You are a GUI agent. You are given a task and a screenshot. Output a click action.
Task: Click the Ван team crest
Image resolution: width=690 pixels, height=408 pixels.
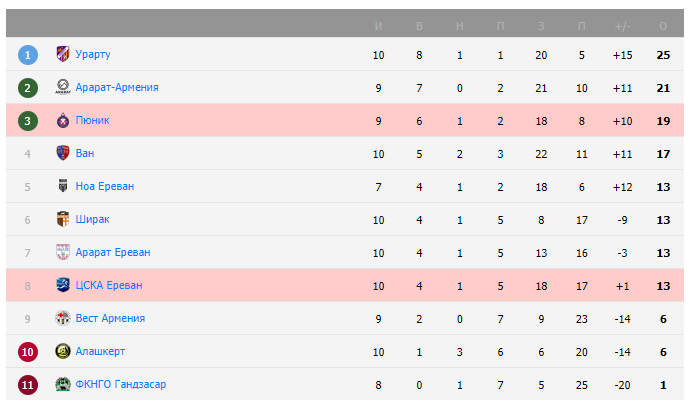coord(62,153)
